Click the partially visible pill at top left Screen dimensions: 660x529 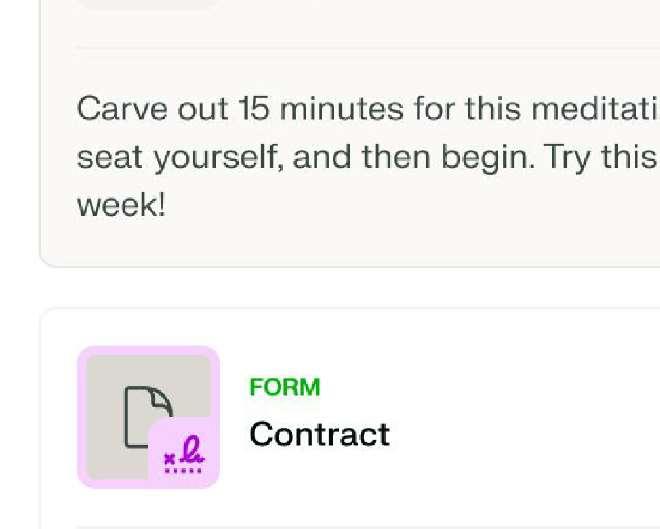click(148, 4)
